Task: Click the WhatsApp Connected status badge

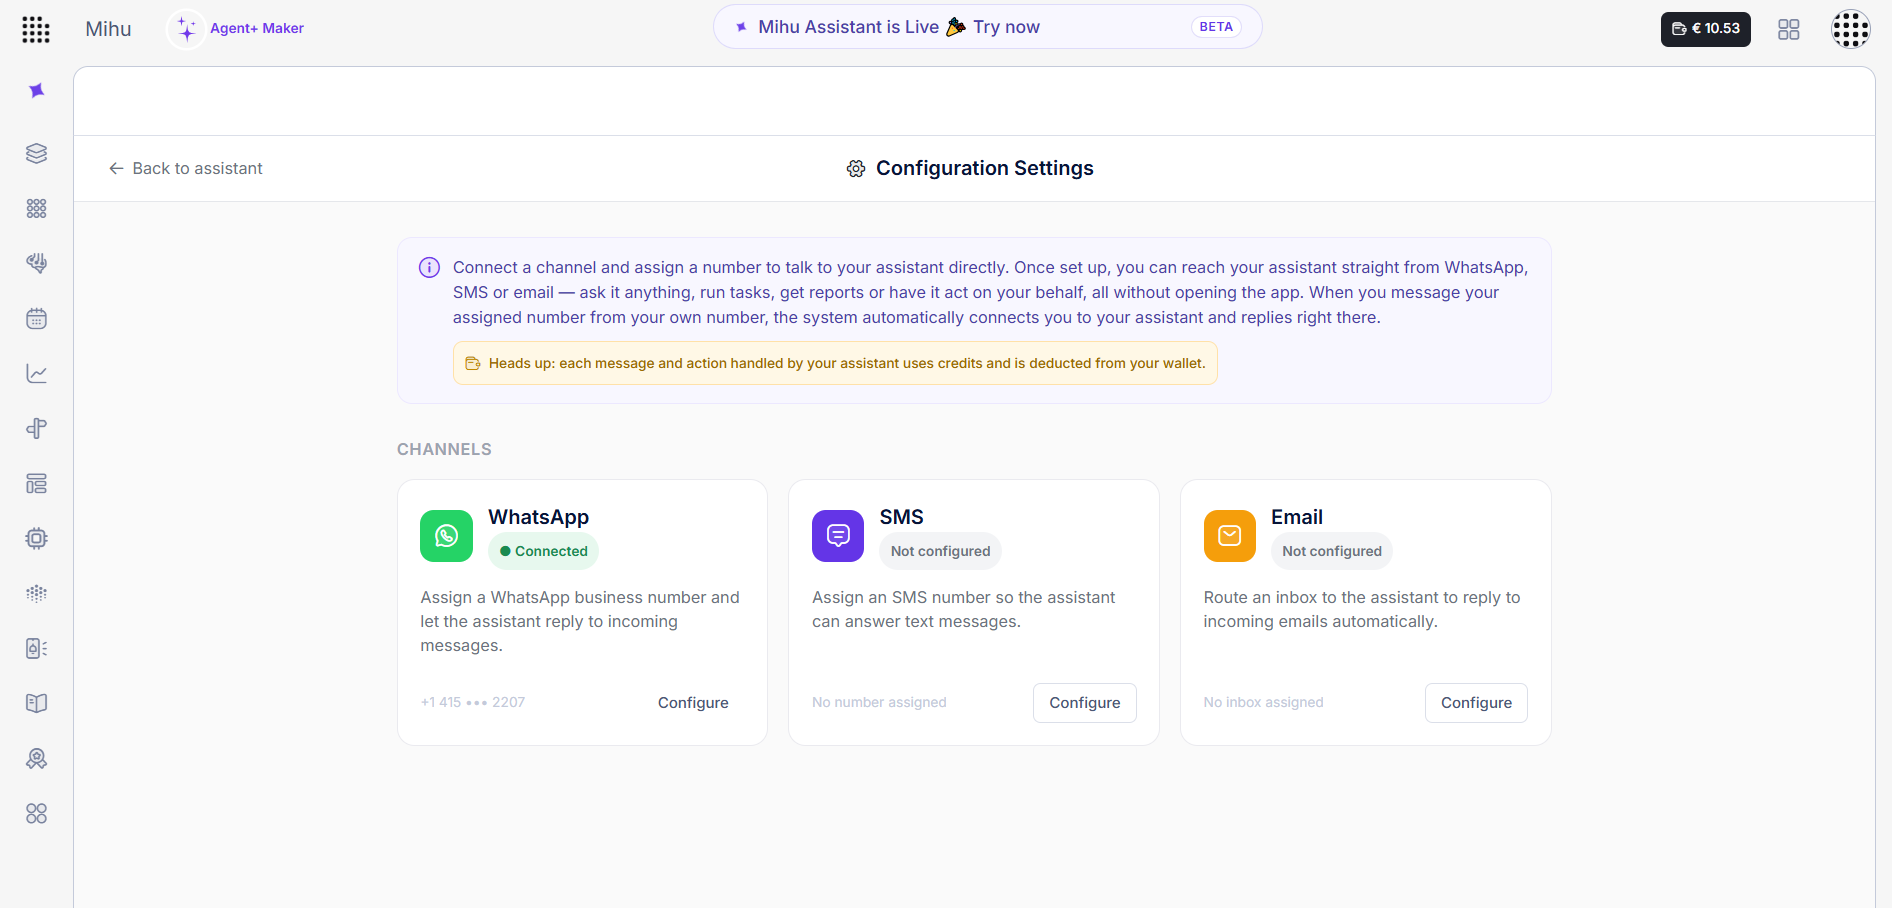Action: pyautogui.click(x=543, y=551)
